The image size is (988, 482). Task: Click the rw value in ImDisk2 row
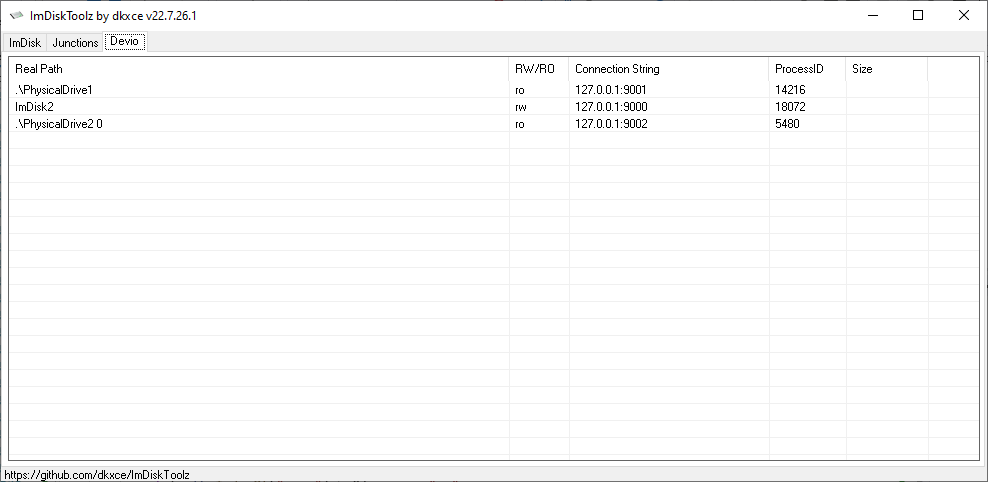coord(520,107)
